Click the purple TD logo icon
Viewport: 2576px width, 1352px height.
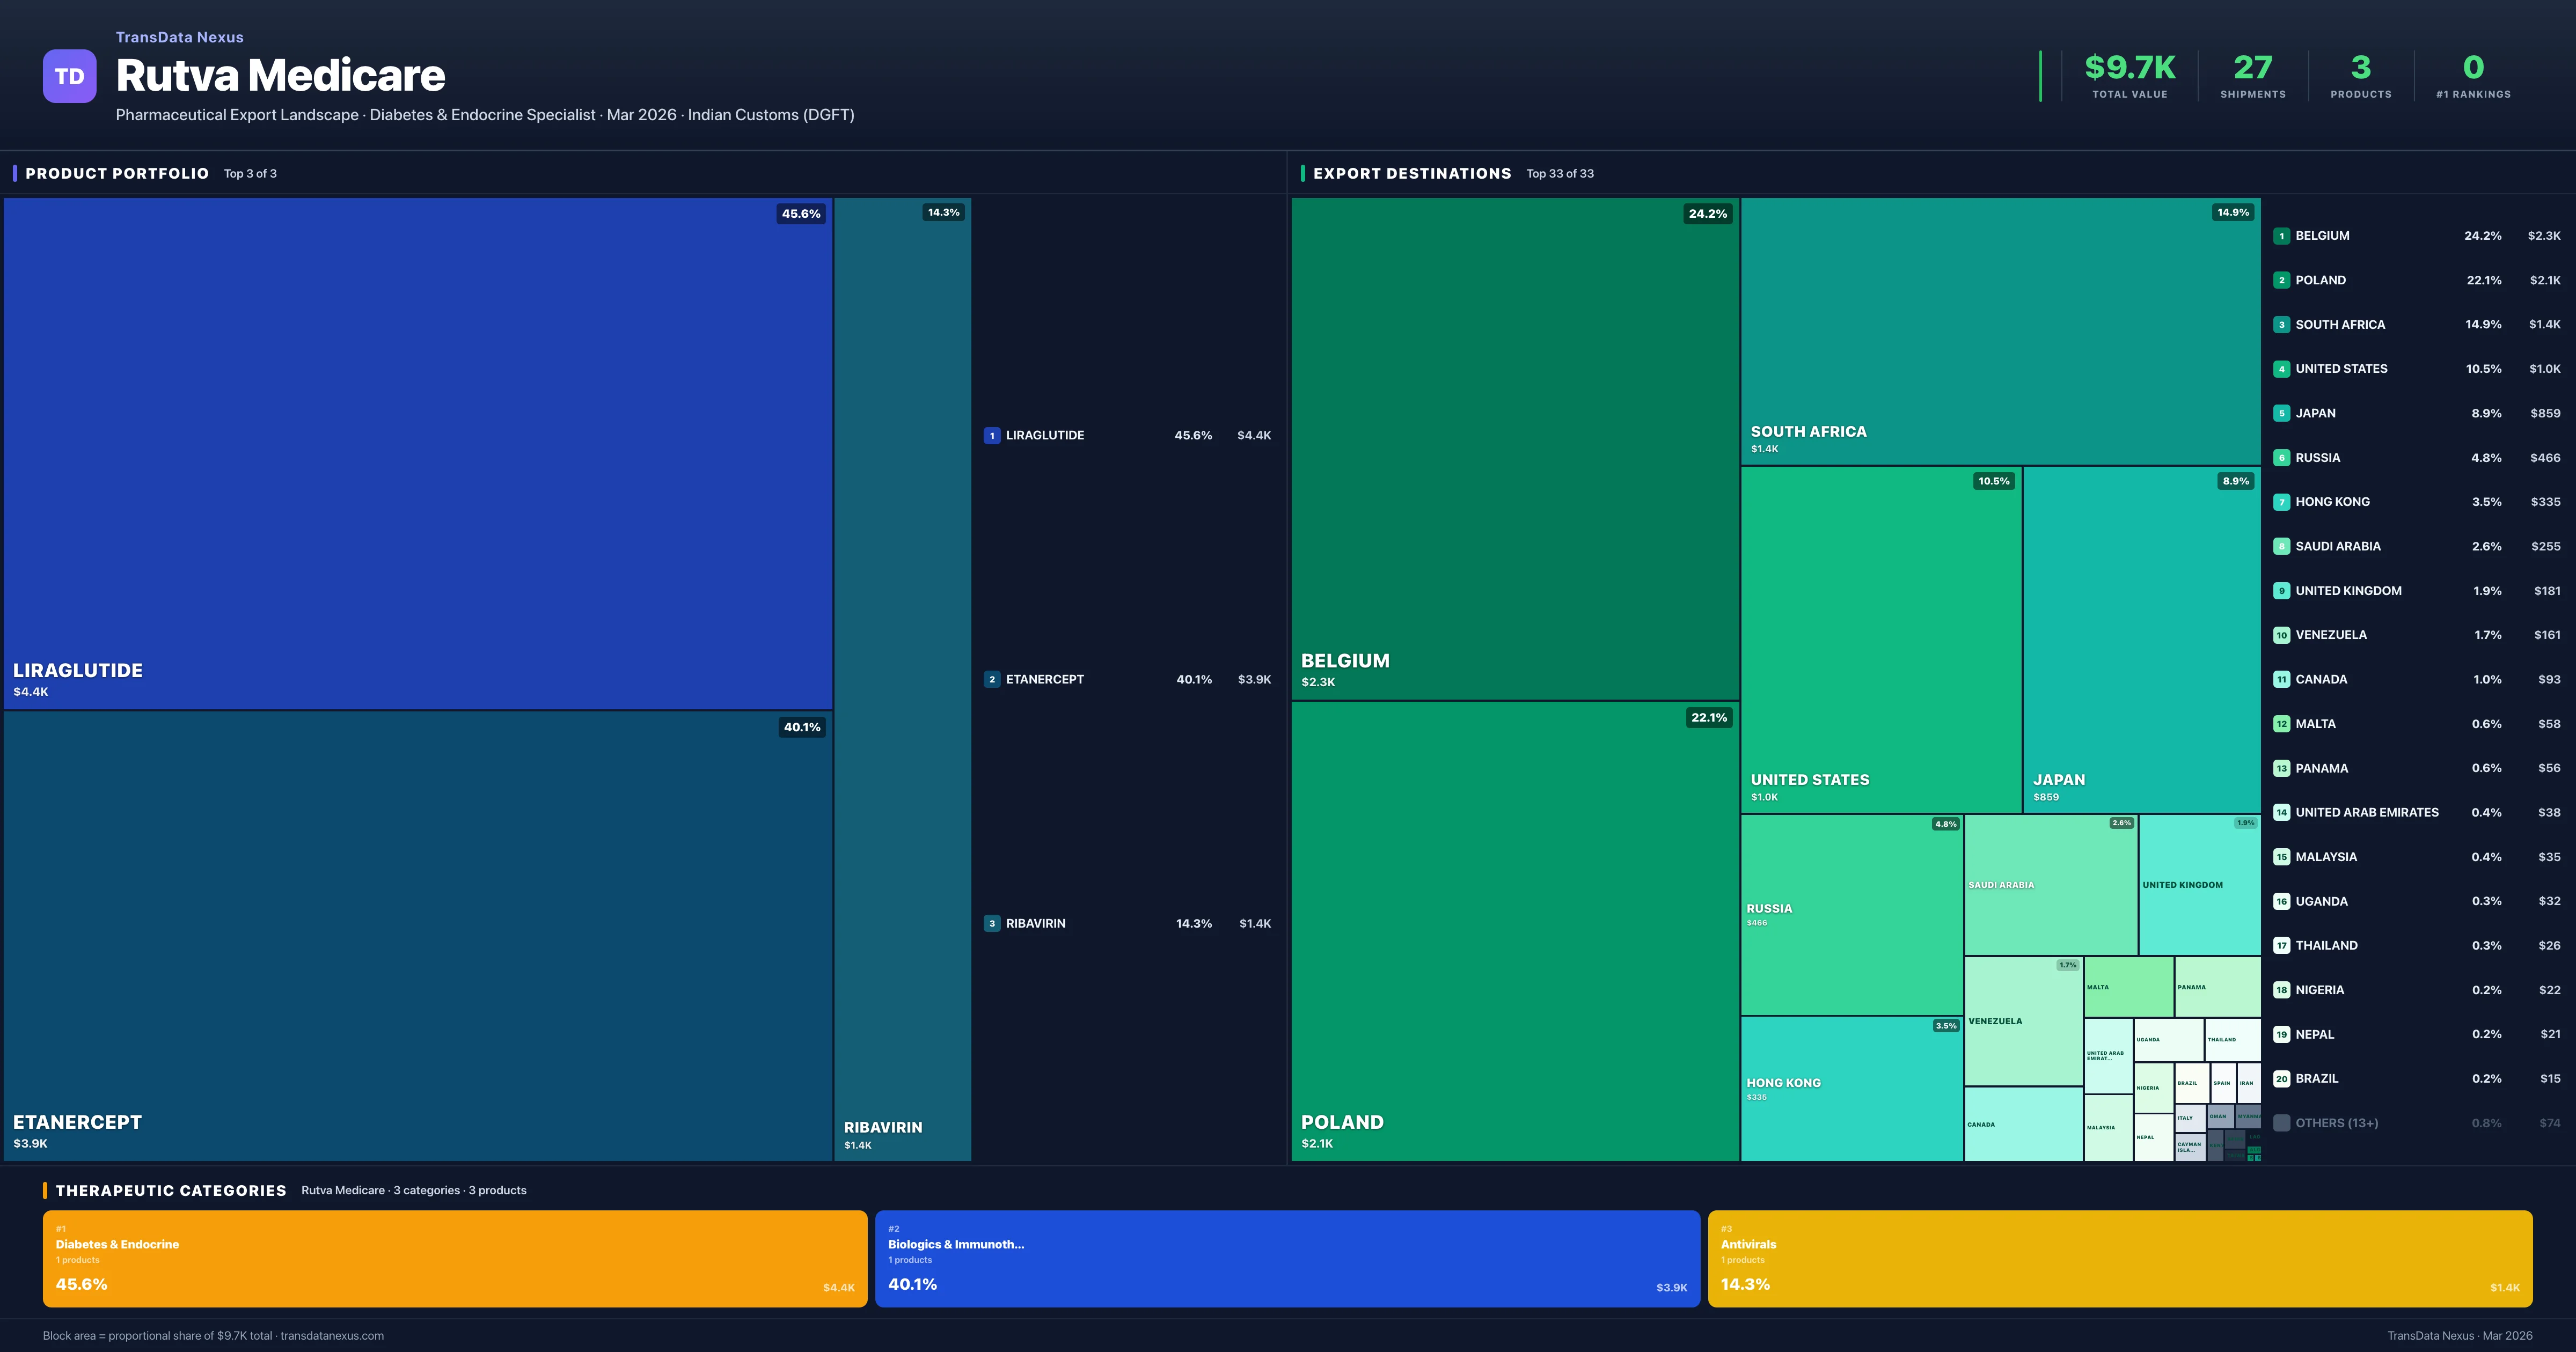(69, 76)
